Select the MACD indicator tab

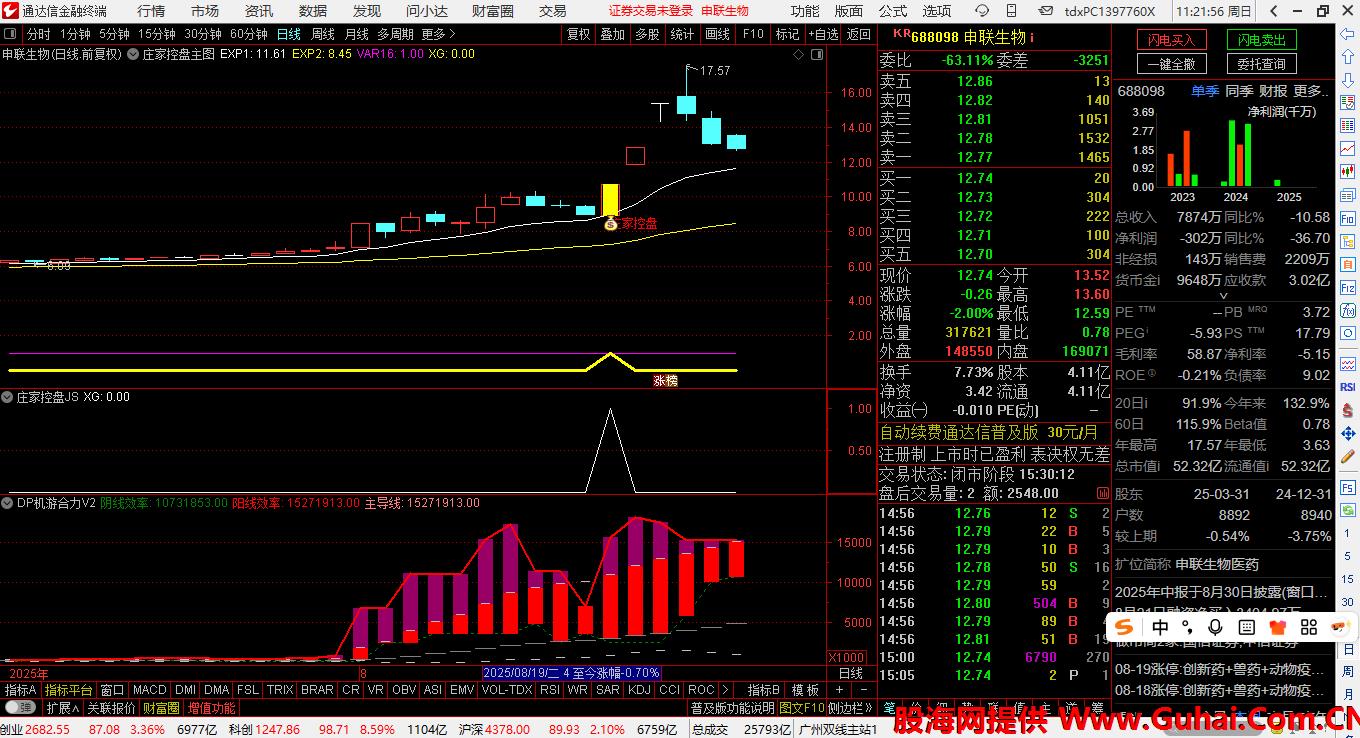pyautogui.click(x=150, y=690)
